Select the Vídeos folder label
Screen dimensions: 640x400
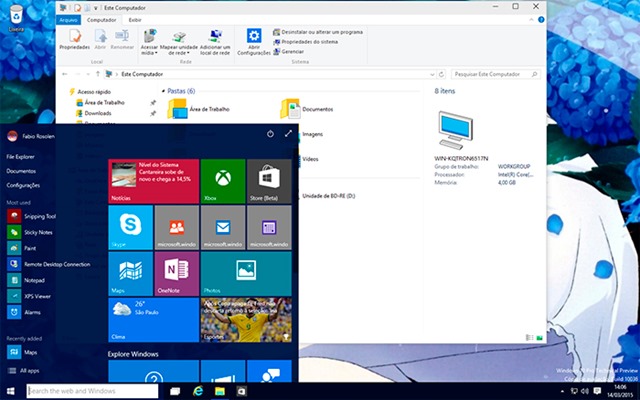[310, 159]
